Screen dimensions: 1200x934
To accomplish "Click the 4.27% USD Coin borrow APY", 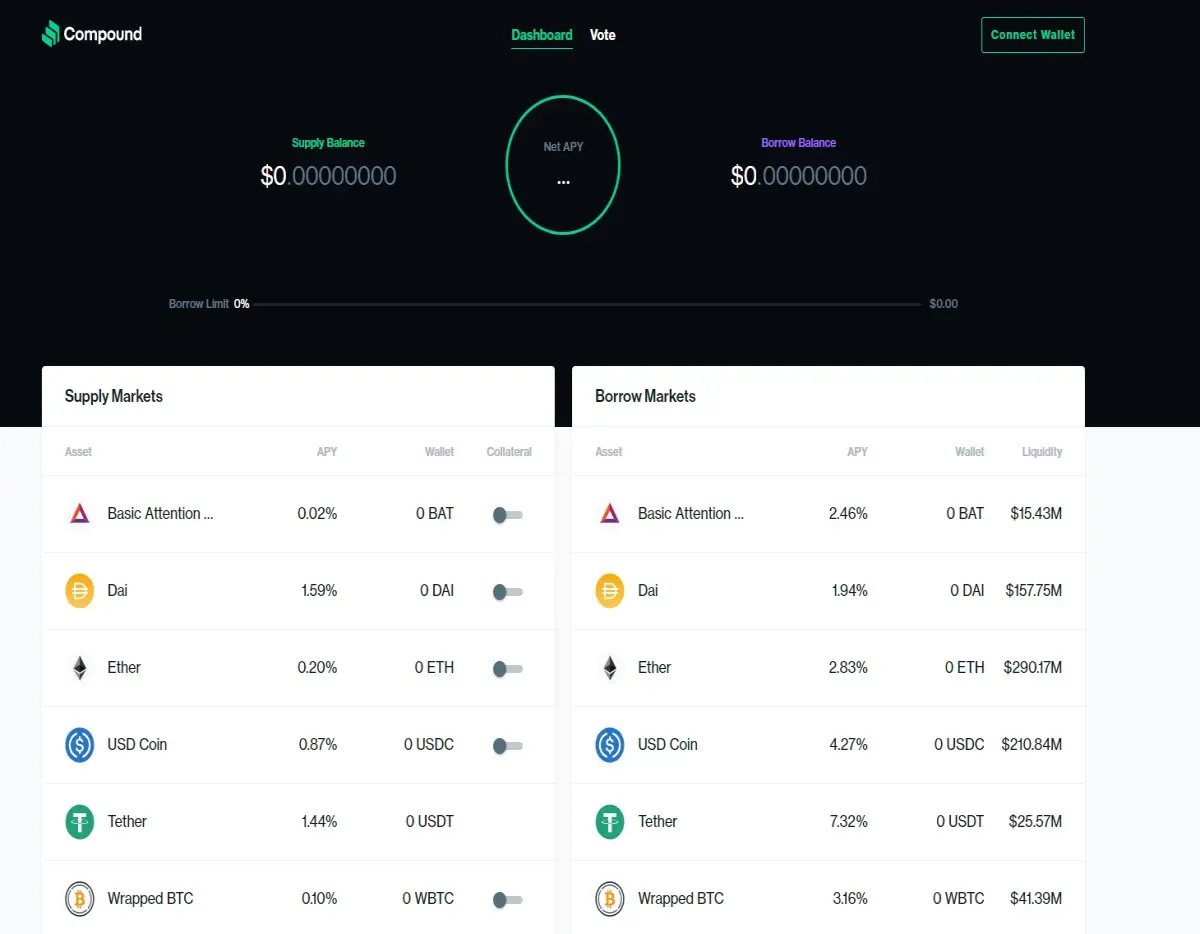I will tap(848, 744).
